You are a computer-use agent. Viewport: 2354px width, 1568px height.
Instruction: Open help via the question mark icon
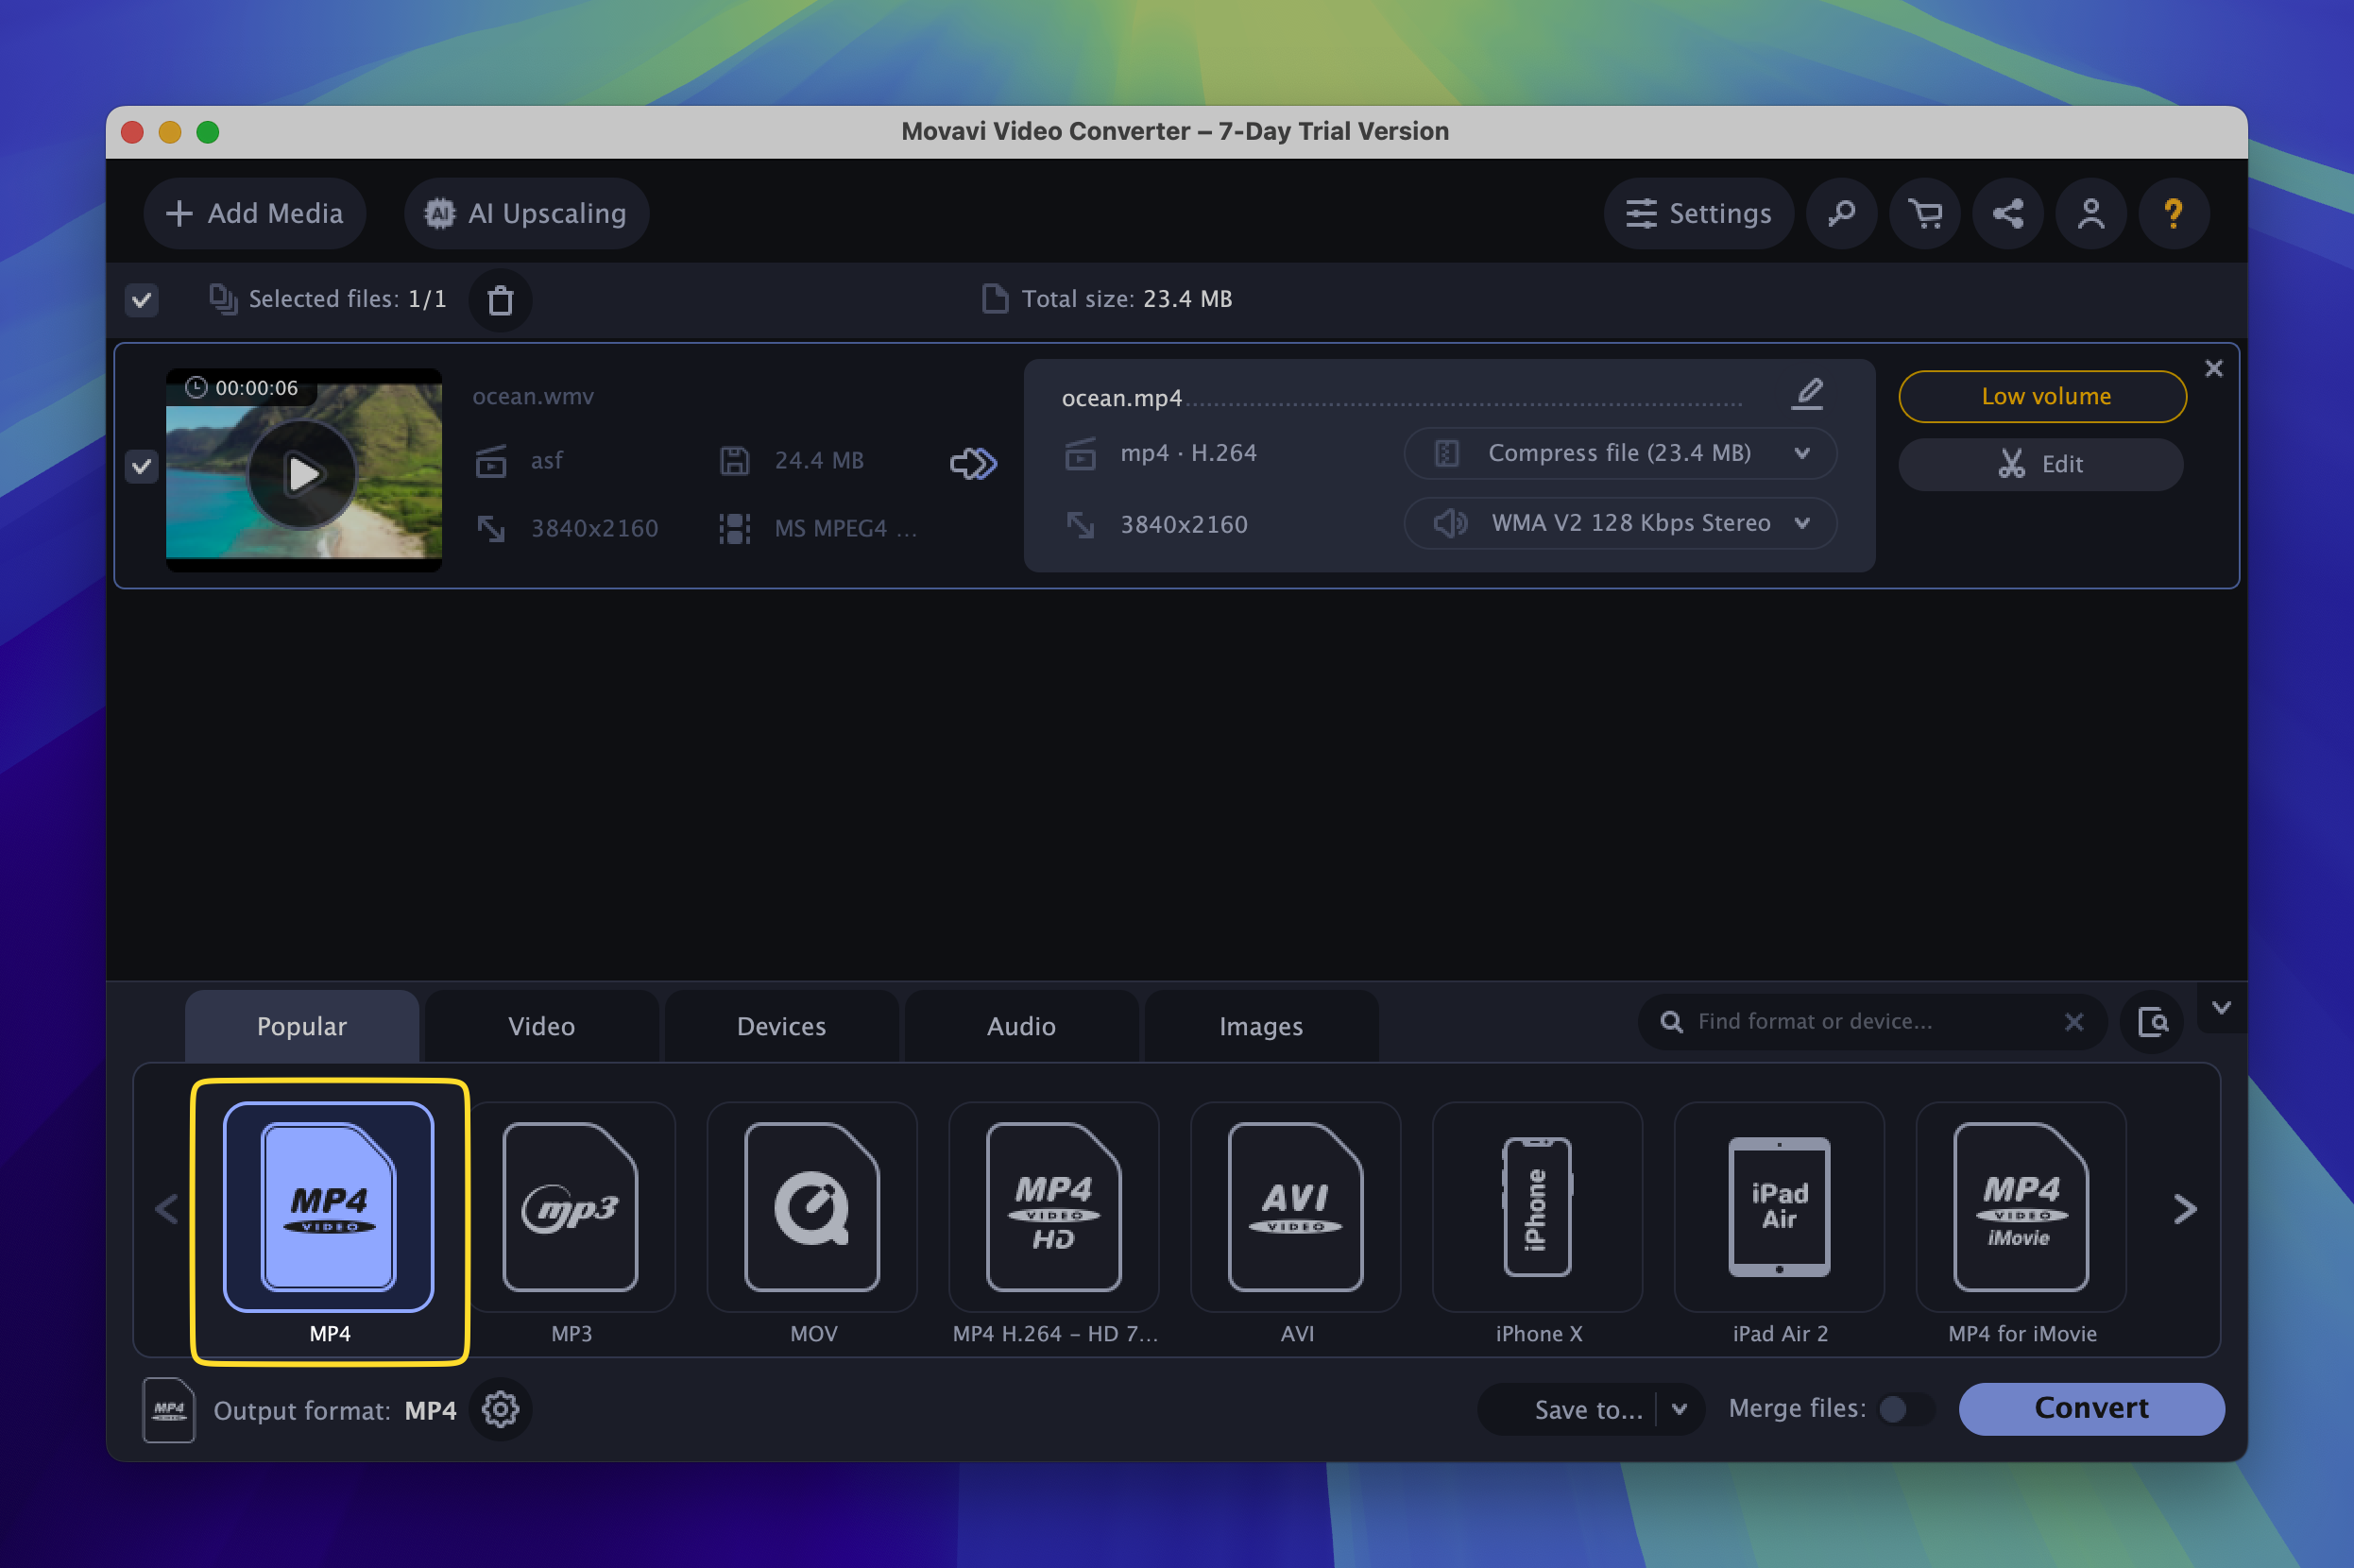(2173, 213)
